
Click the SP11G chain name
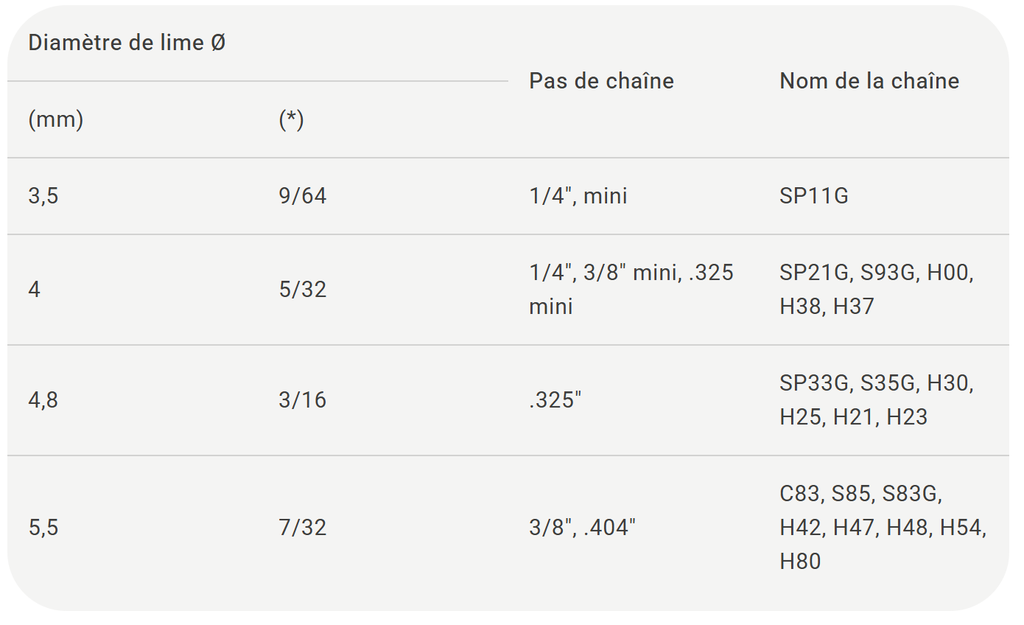(x=814, y=196)
